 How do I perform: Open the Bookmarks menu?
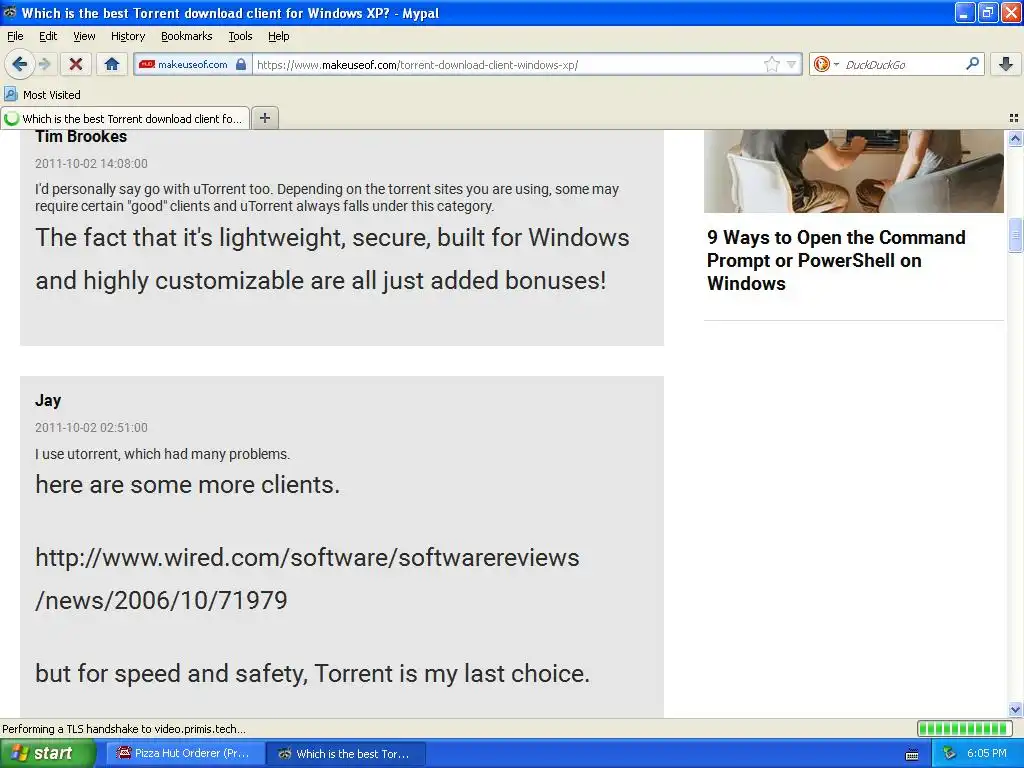[x=187, y=36]
